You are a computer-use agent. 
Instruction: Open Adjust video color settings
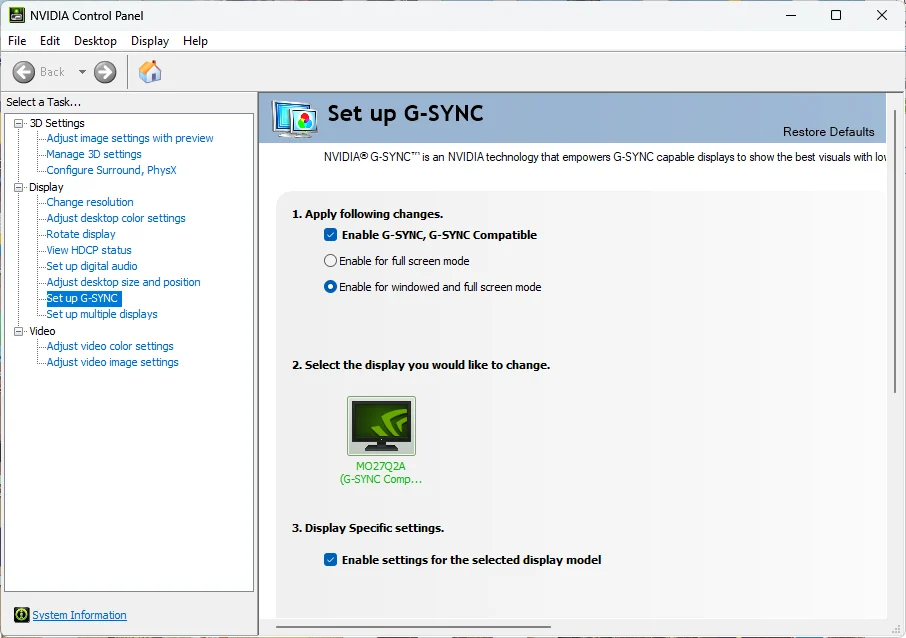[x=110, y=346]
